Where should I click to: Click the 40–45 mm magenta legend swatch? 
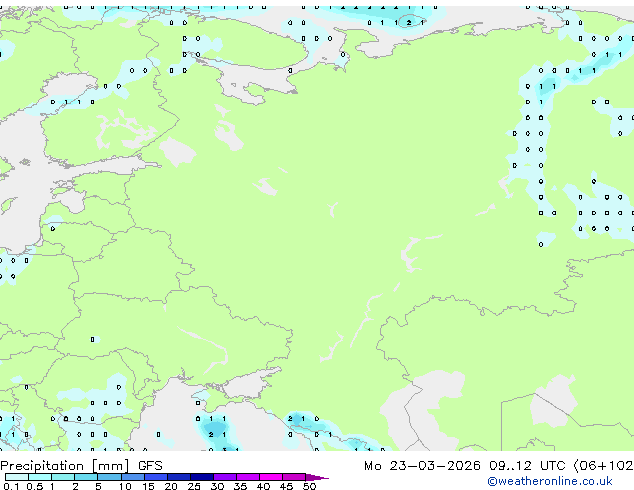(x=271, y=477)
